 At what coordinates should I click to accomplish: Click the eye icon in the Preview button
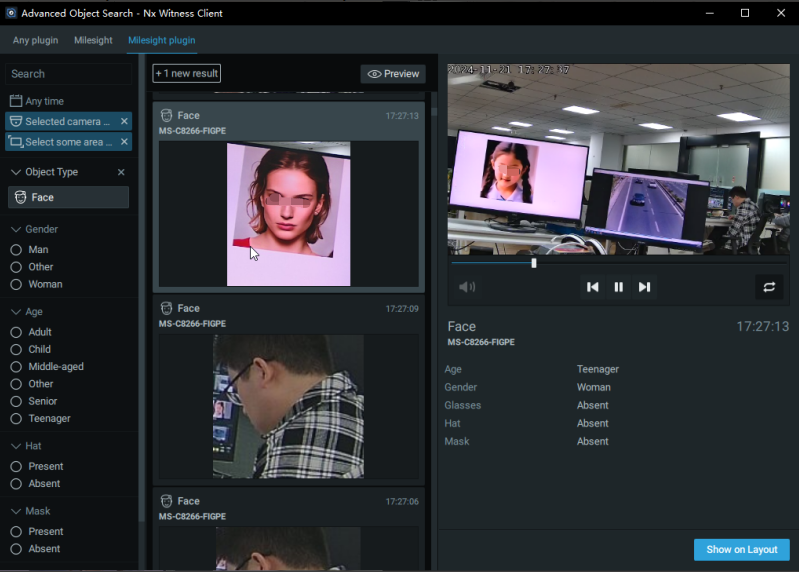click(x=375, y=74)
